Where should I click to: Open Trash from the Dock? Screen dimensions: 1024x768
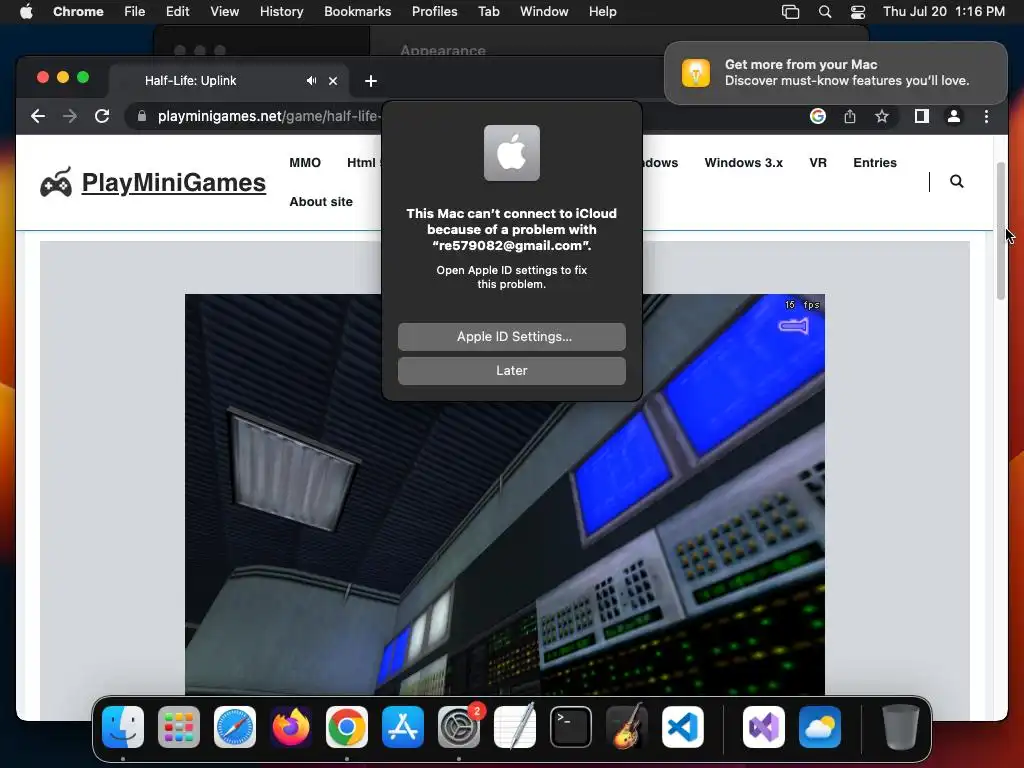900,727
